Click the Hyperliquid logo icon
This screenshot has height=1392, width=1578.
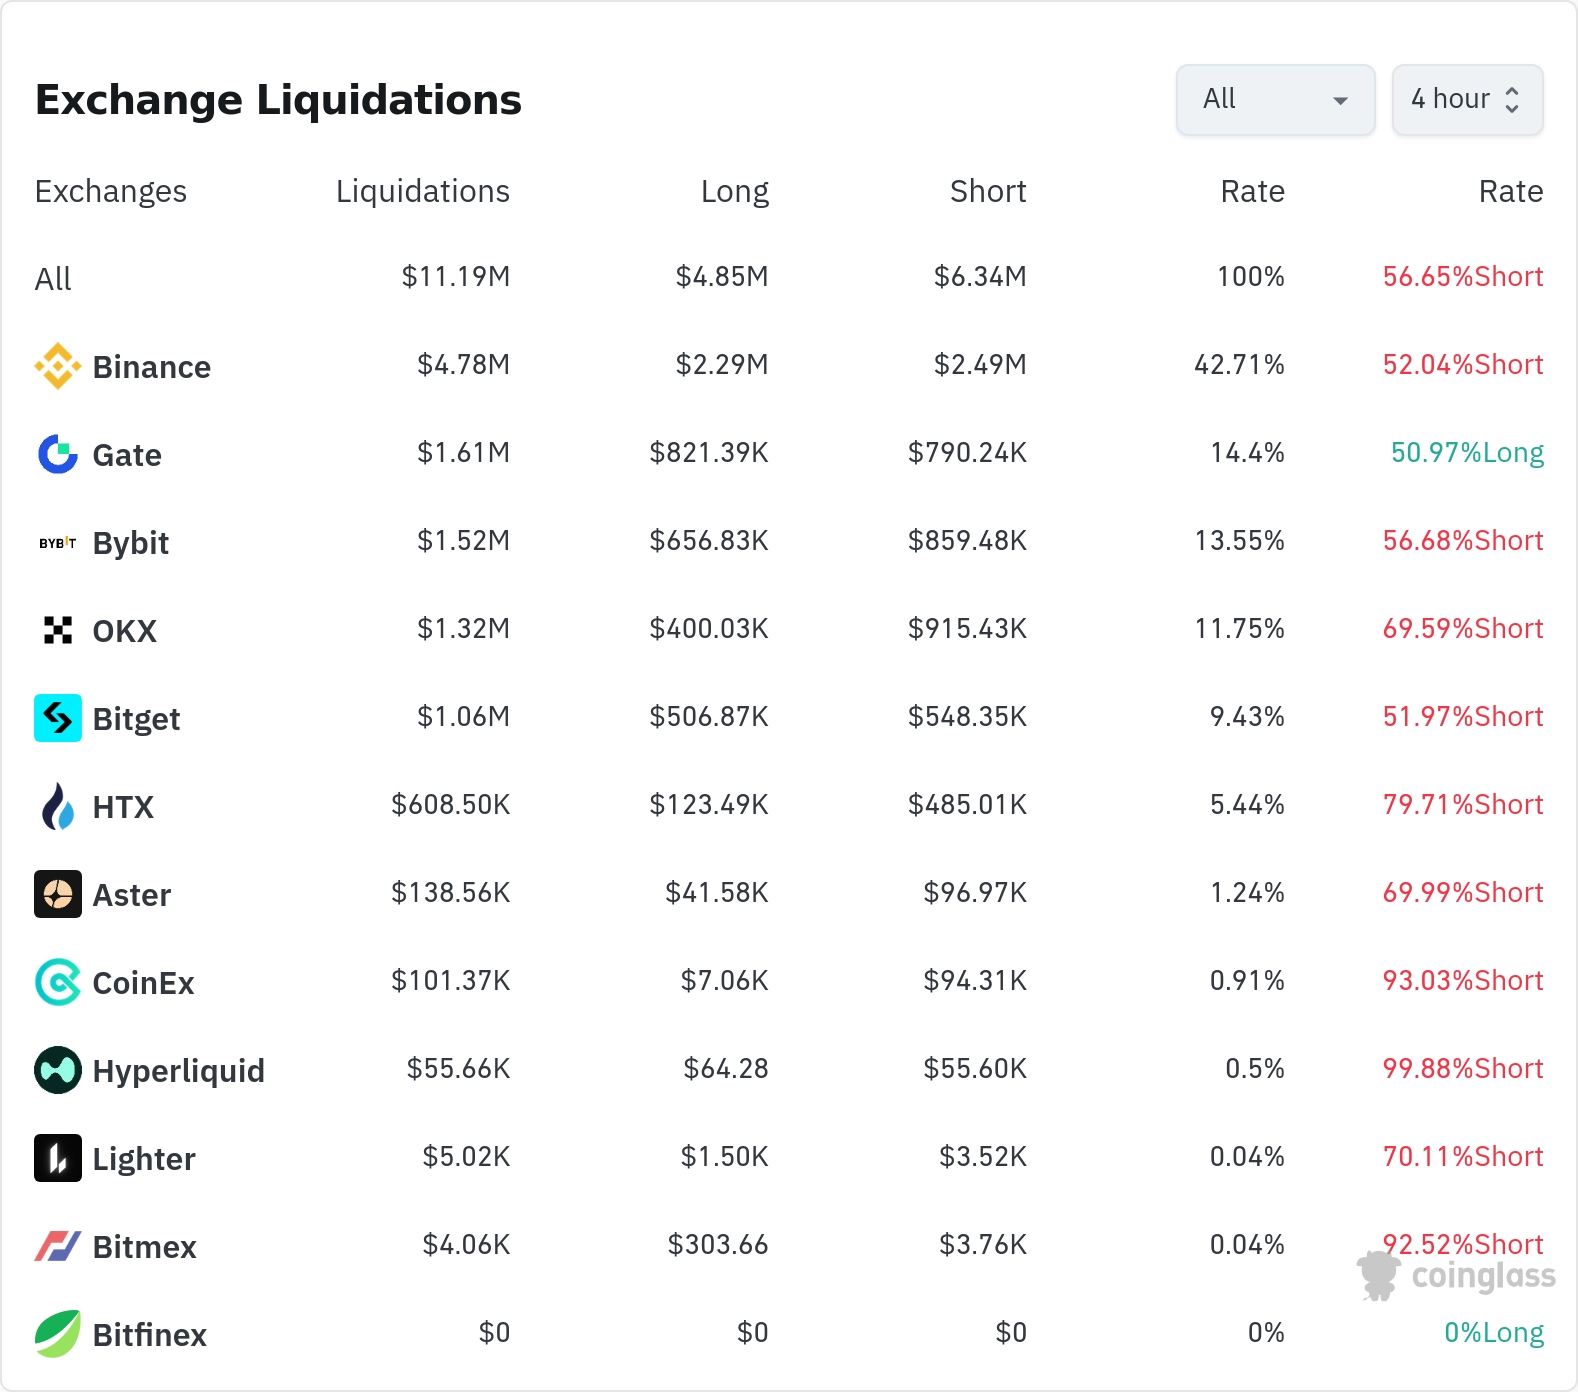(x=58, y=1070)
